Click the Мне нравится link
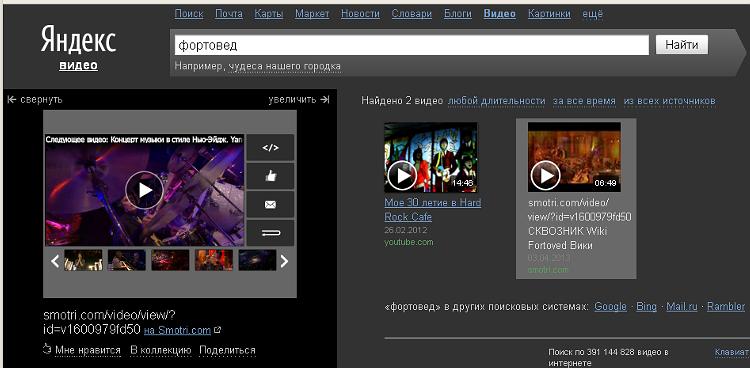This screenshot has width=750, height=368. (88, 350)
